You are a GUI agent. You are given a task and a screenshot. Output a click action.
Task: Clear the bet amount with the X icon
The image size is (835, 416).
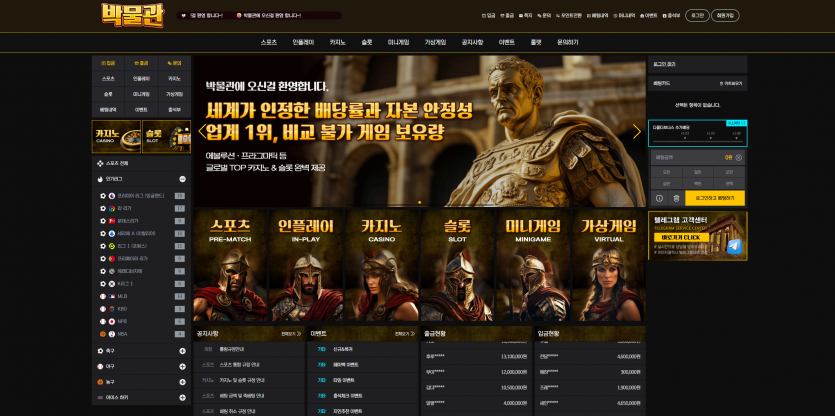click(739, 158)
